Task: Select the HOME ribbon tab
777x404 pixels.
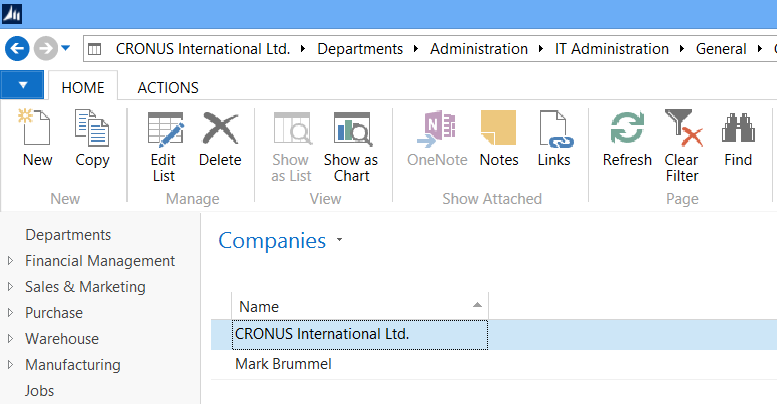Action: 83,87
